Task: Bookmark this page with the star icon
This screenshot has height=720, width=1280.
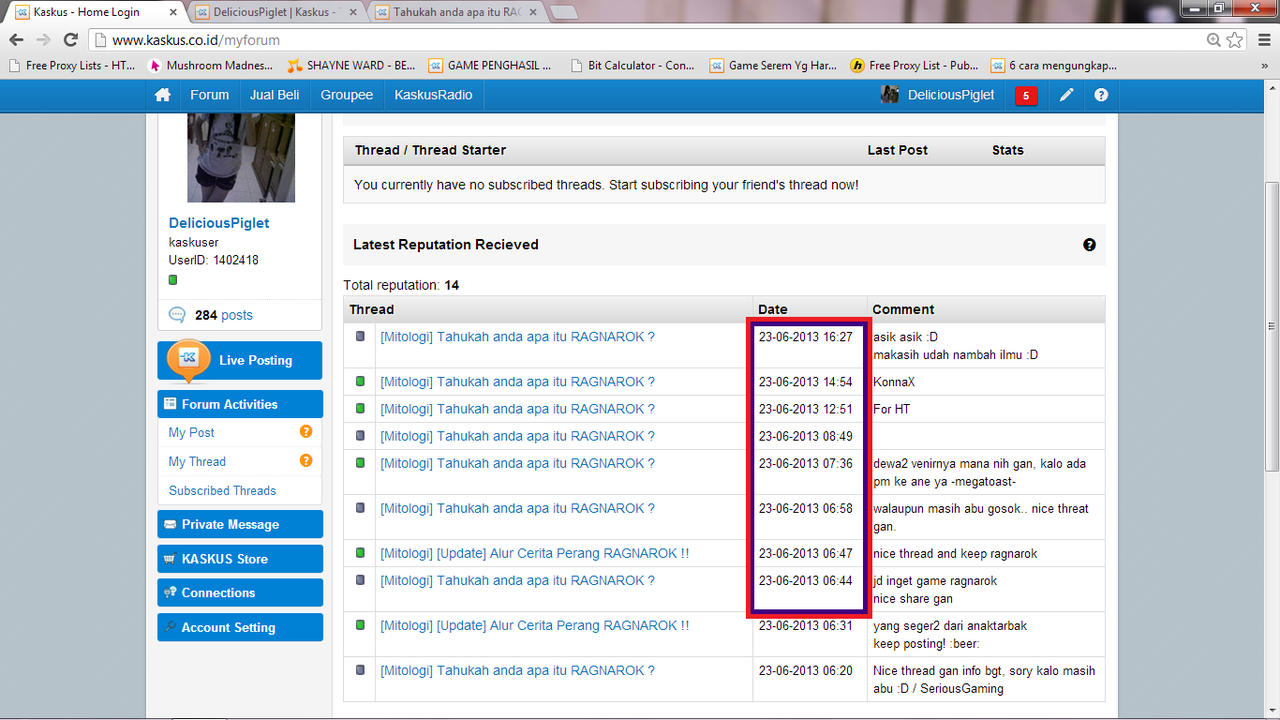Action: 1235,40
